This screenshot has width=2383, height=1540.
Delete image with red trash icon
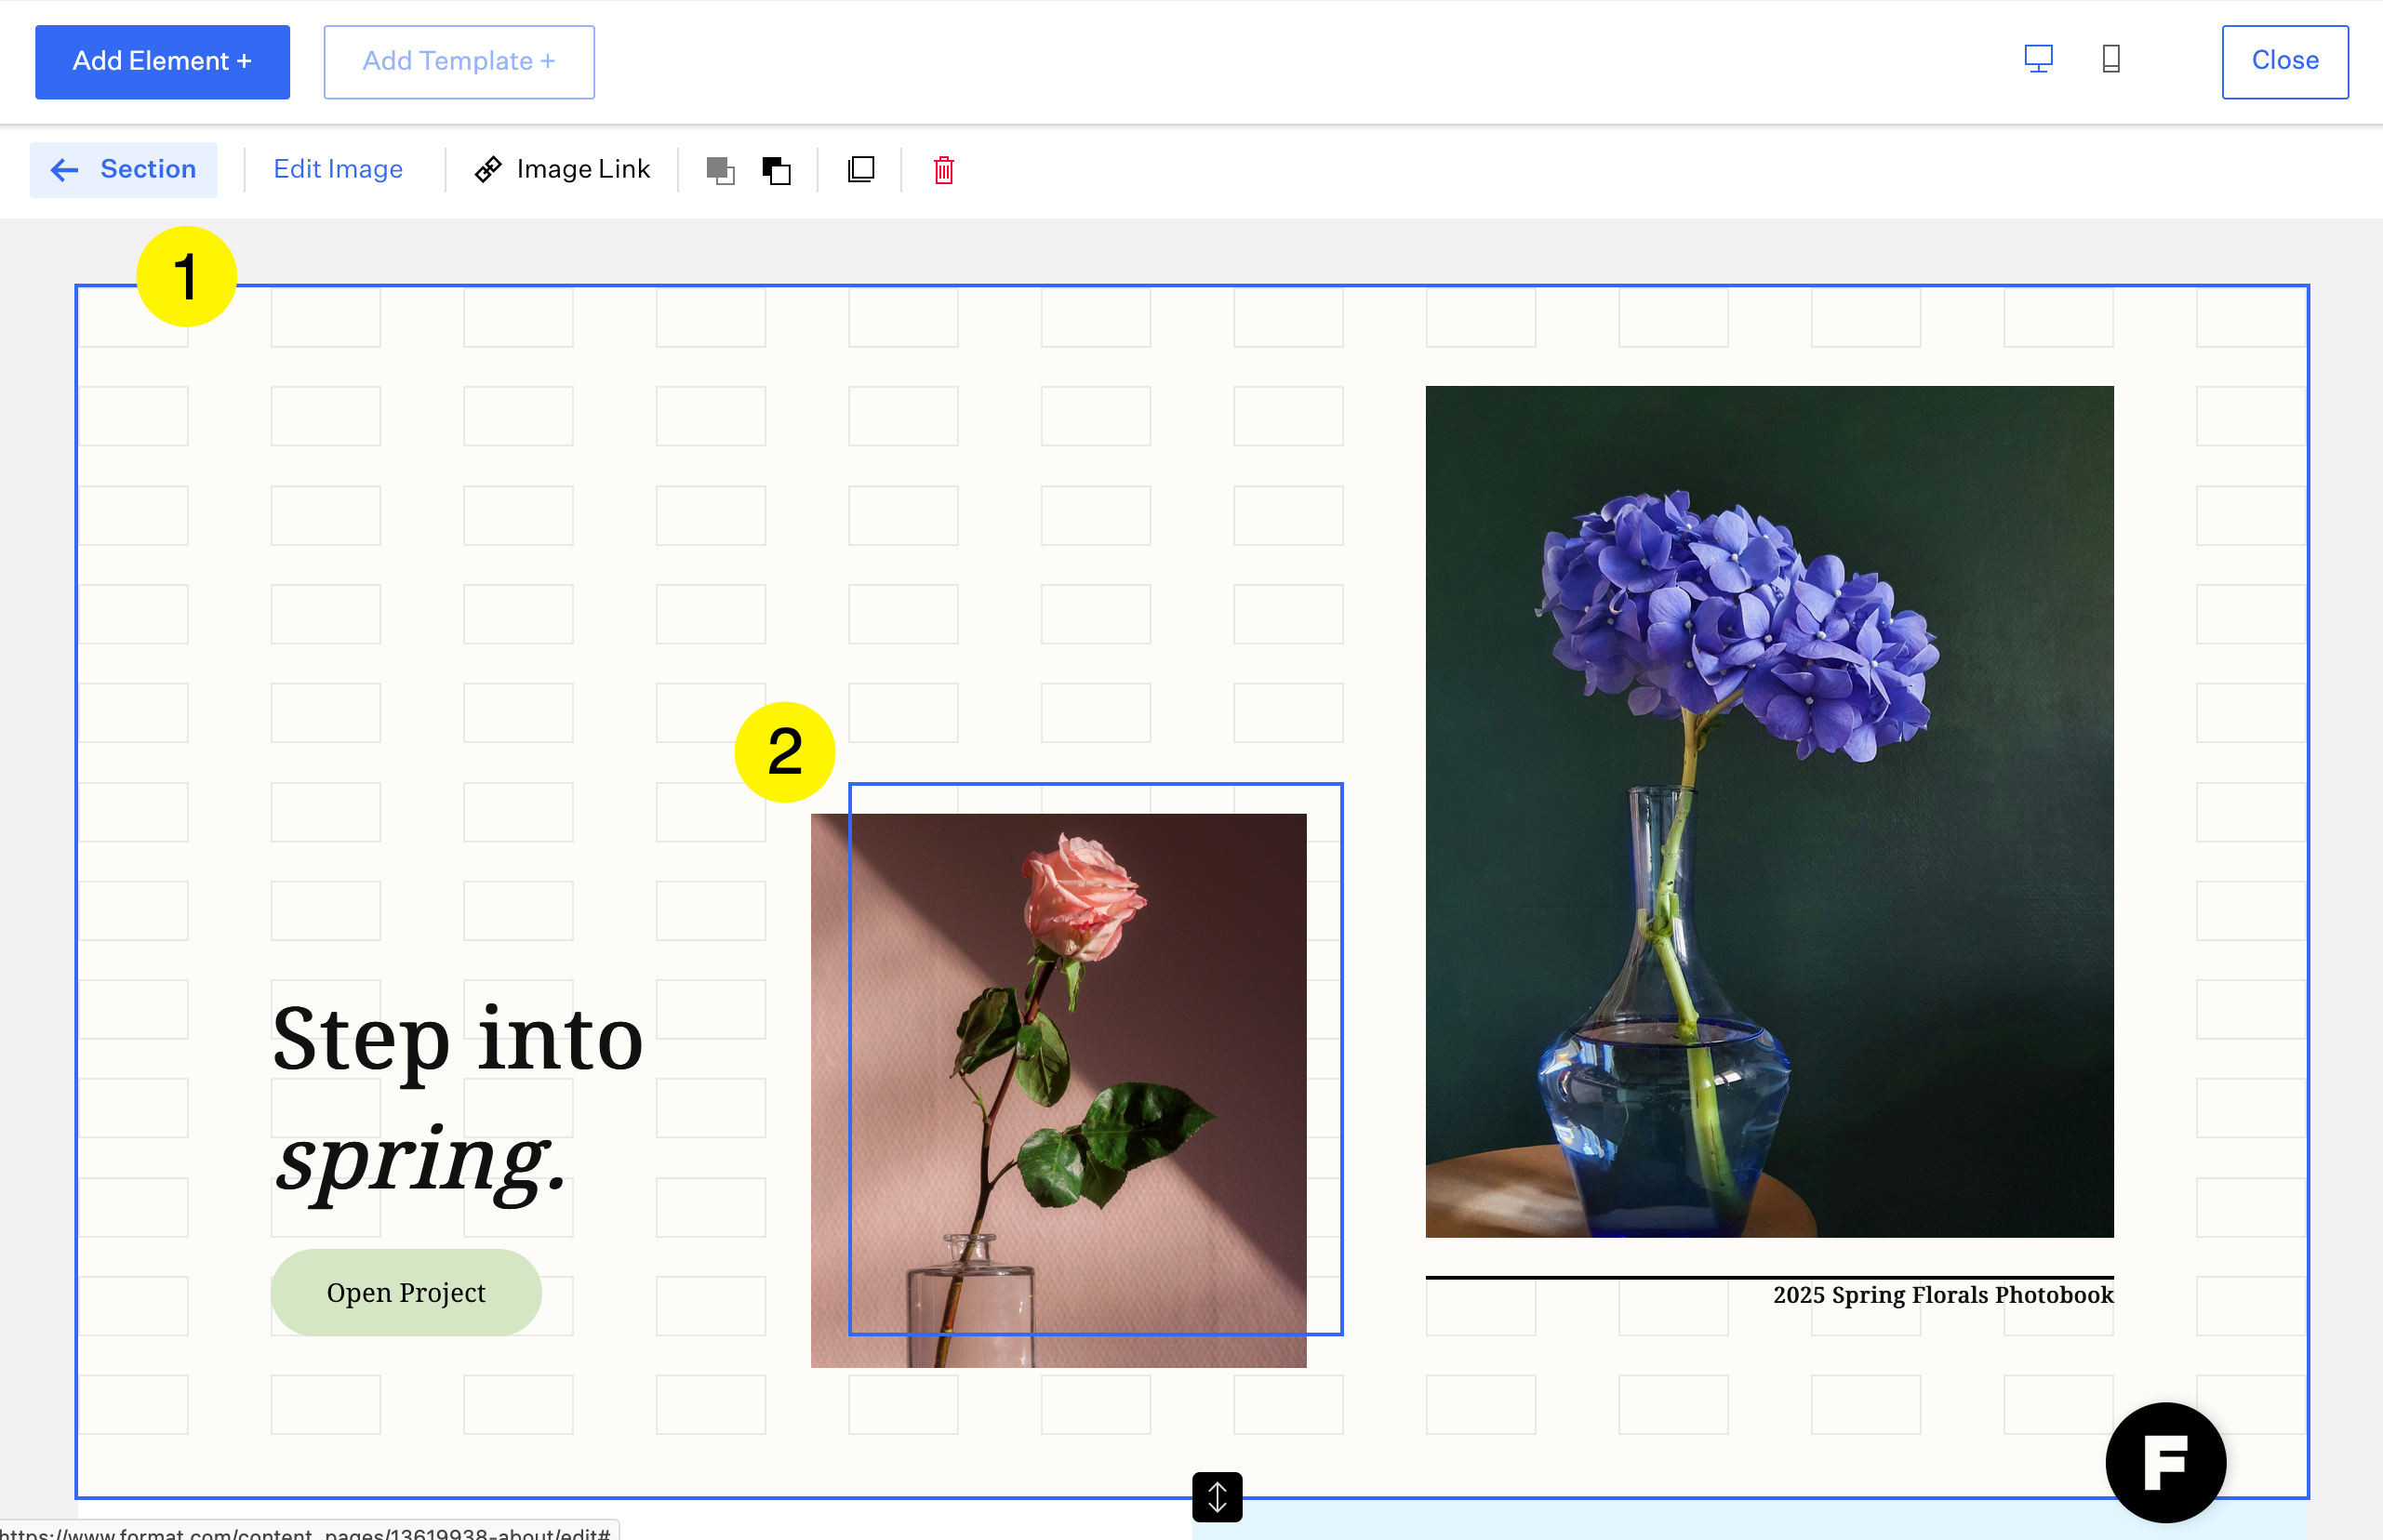tap(943, 170)
